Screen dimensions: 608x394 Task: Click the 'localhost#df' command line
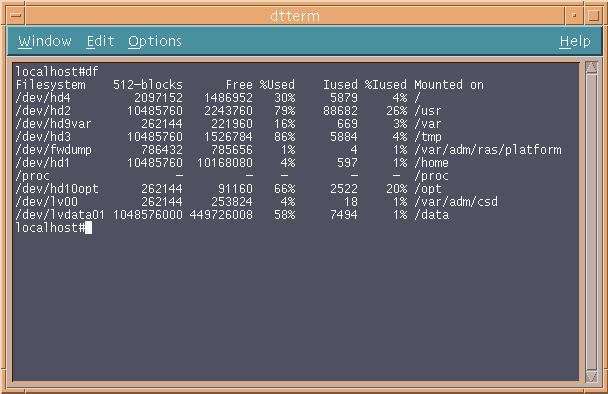[57, 72]
